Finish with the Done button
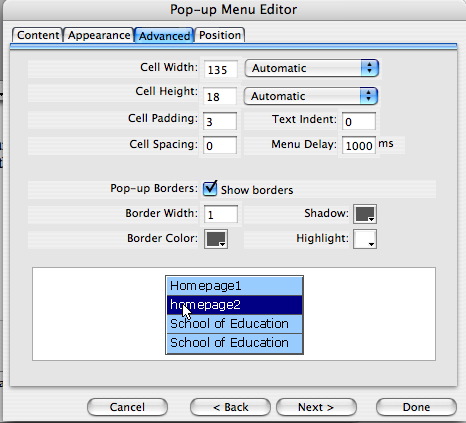 416,407
